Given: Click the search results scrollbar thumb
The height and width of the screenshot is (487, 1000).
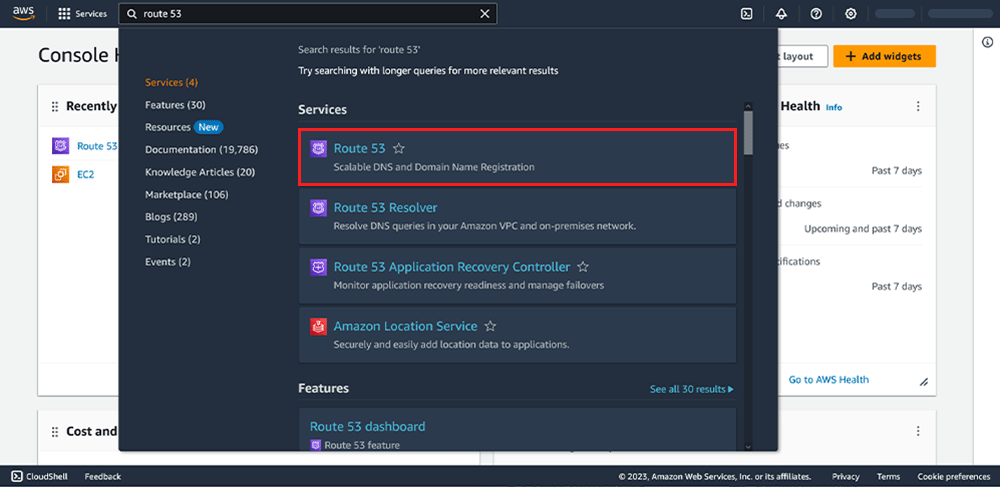Looking at the screenshot, I should (x=748, y=133).
